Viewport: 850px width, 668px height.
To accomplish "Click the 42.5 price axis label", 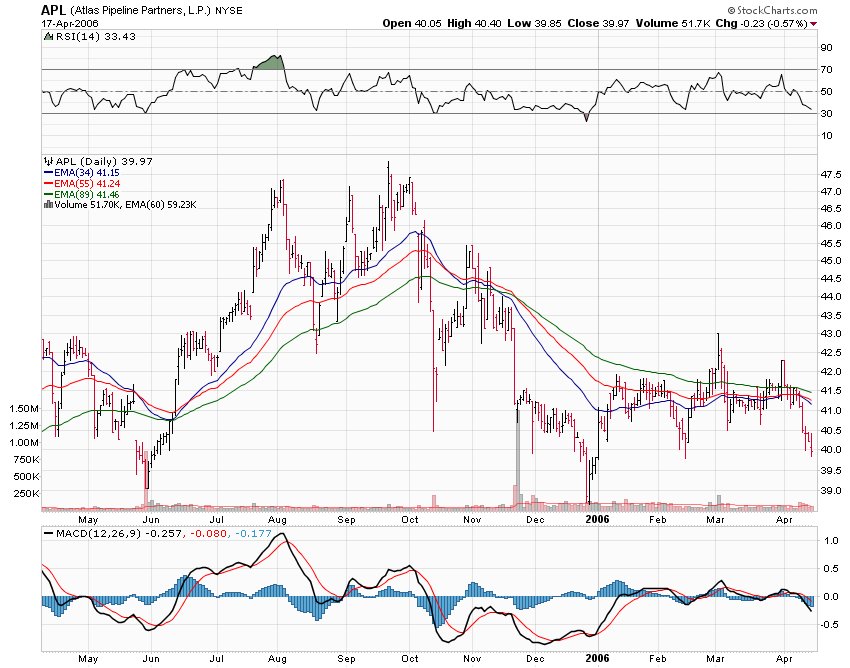I will point(831,352).
